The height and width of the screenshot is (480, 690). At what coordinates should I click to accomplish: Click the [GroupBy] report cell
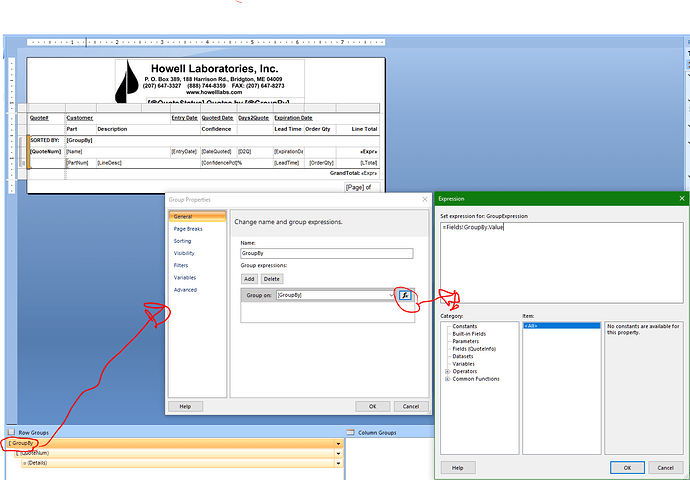222,140
